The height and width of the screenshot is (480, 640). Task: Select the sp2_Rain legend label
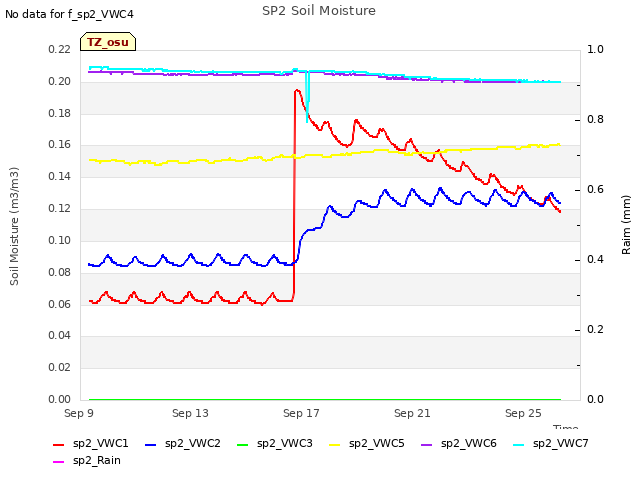click(97, 461)
